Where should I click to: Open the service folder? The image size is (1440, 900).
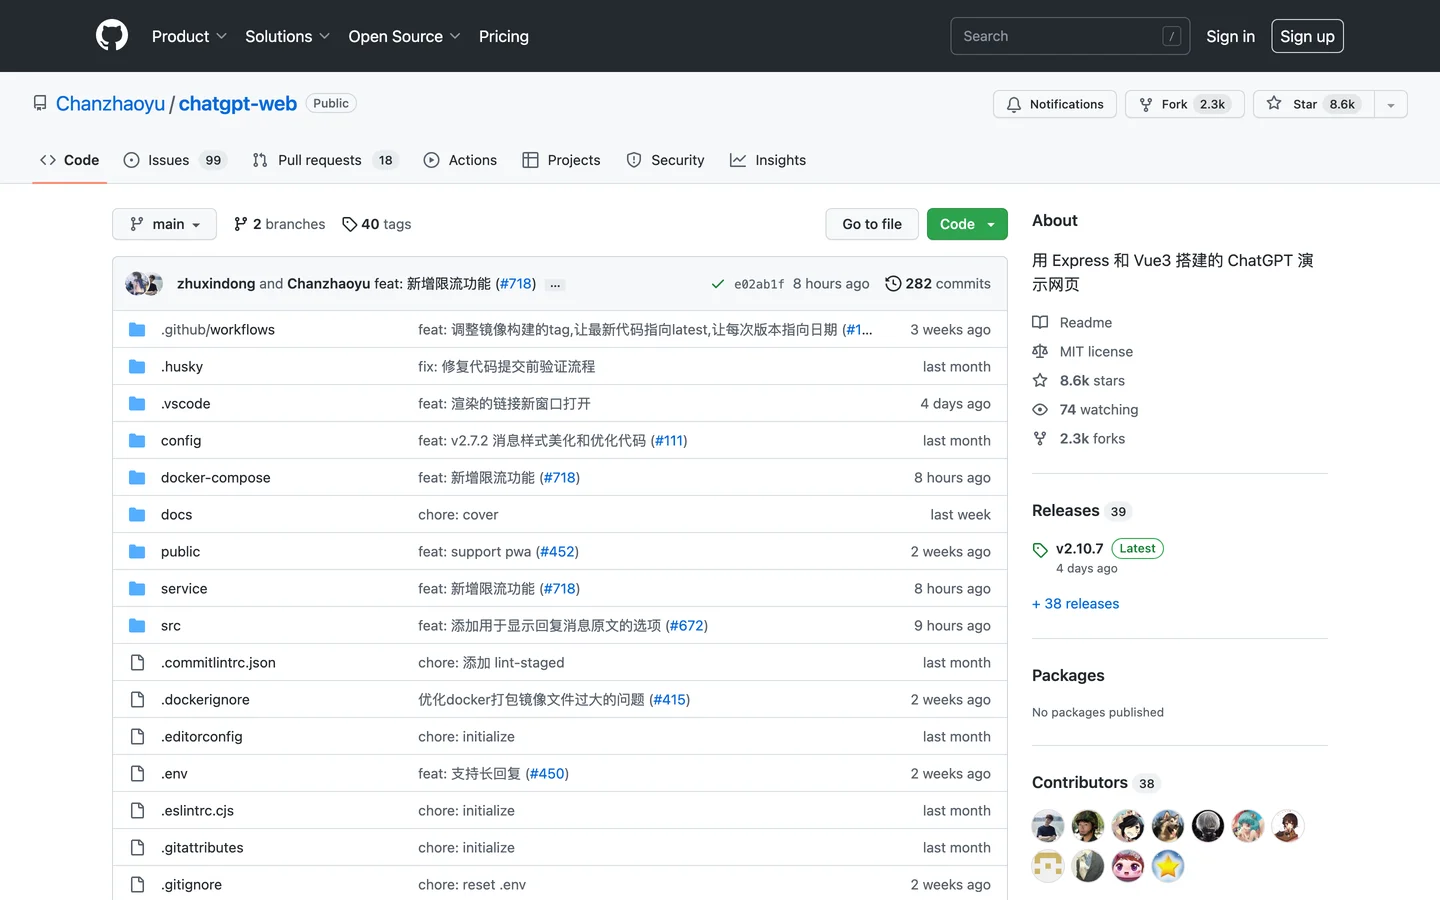[184, 589]
